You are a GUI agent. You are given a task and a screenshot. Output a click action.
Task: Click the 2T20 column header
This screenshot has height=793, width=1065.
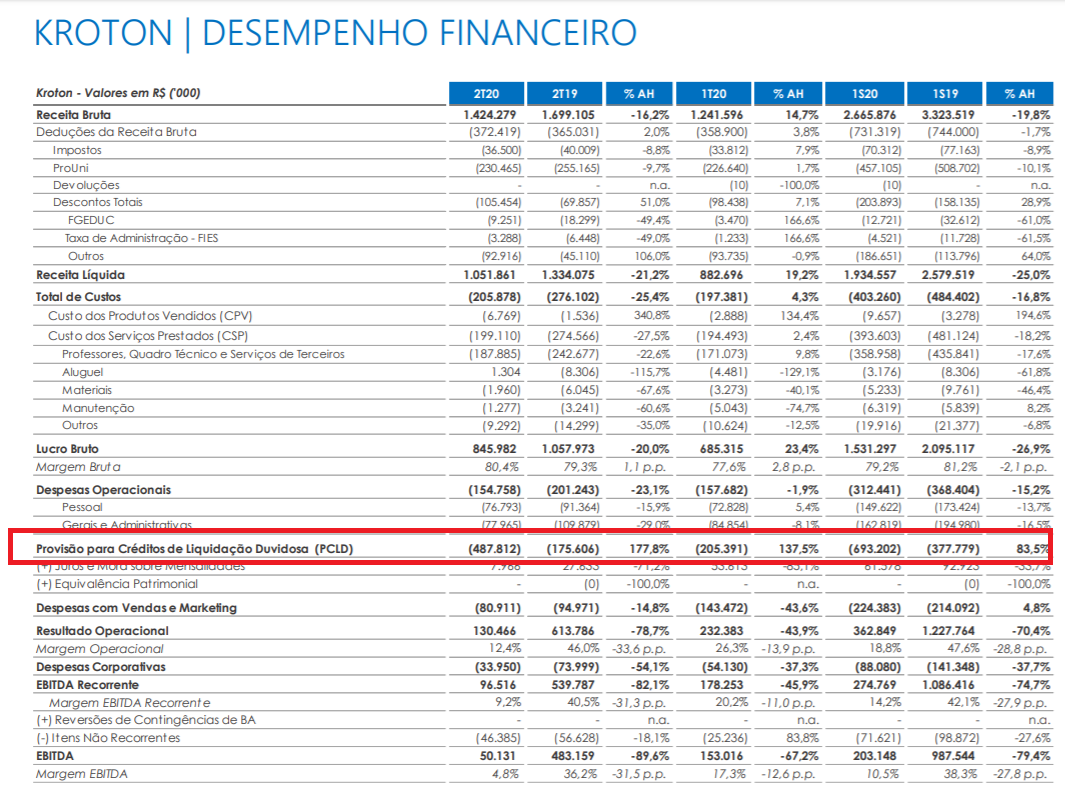tap(485, 93)
